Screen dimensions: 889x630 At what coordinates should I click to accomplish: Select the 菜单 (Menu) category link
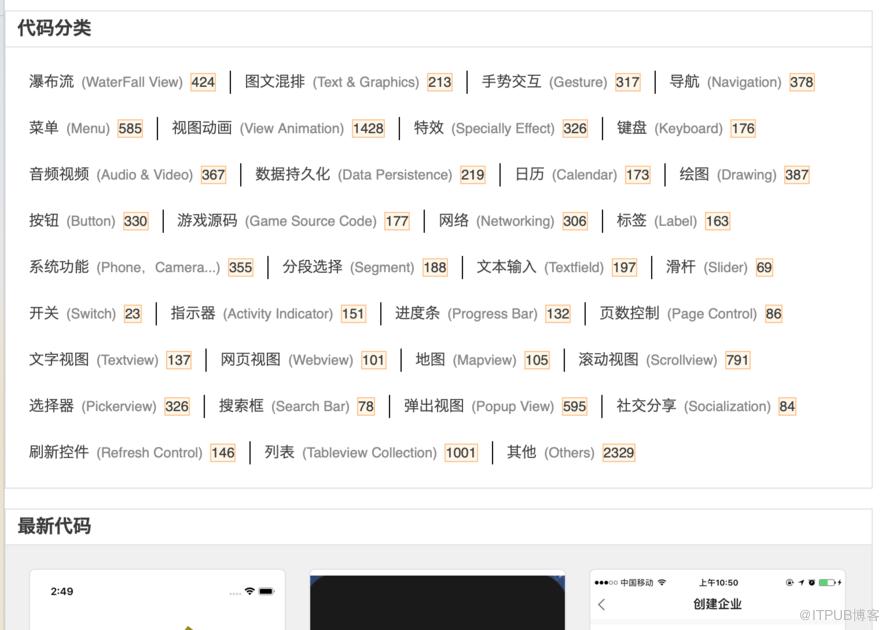[69, 128]
